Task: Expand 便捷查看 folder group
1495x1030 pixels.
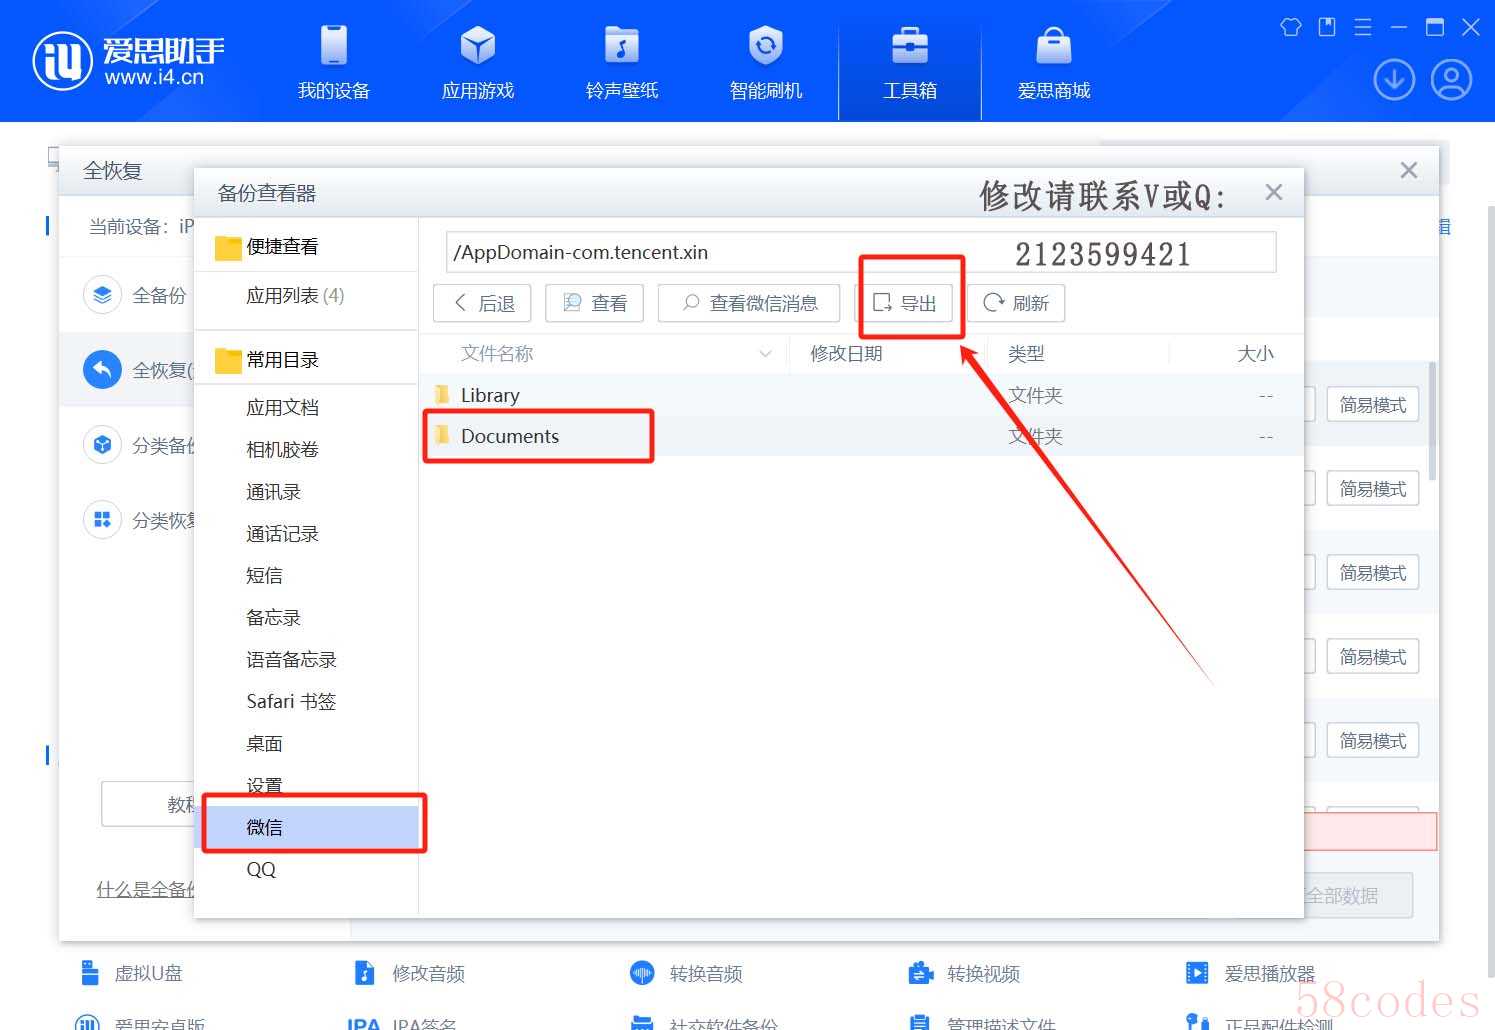Action: pyautogui.click(x=266, y=247)
